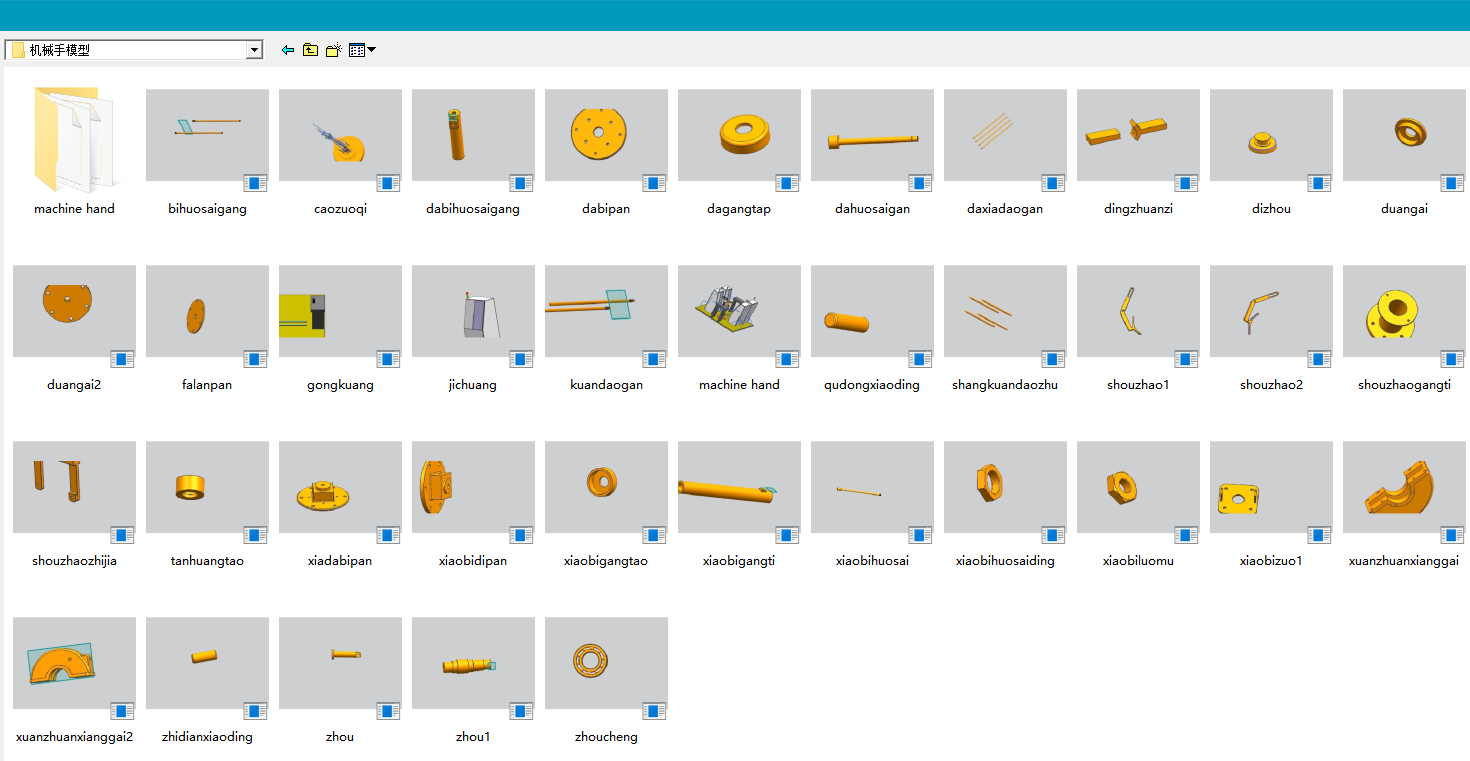Click the 'daxiadaogan' file name label

coord(1005,209)
